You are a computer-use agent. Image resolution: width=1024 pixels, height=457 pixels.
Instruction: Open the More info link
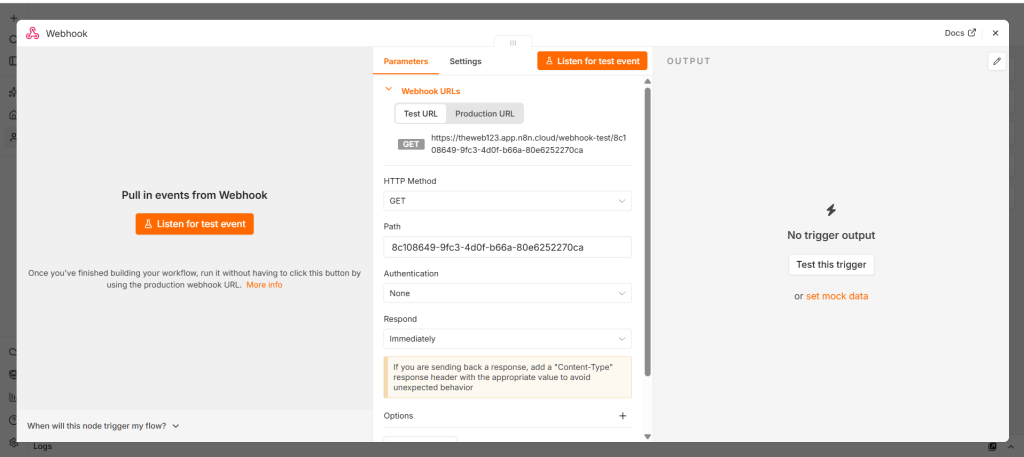pos(264,285)
